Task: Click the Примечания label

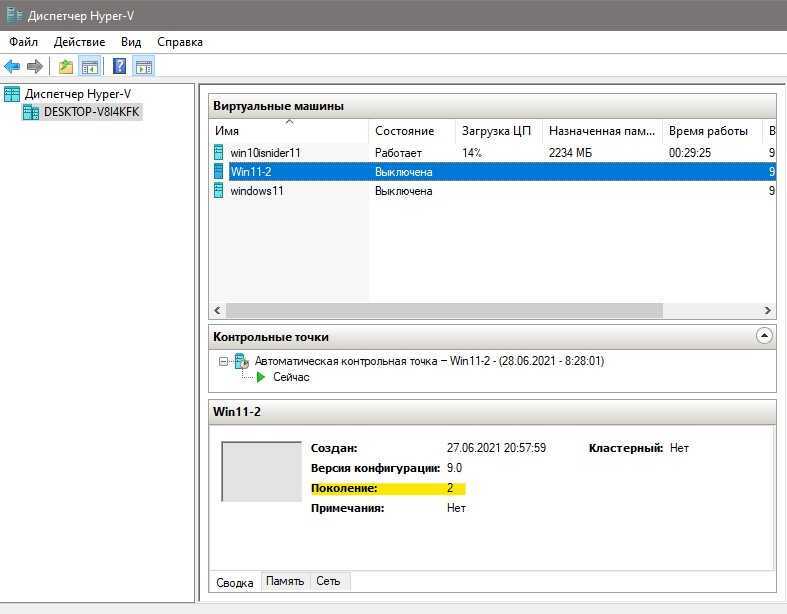Action: coord(347,508)
